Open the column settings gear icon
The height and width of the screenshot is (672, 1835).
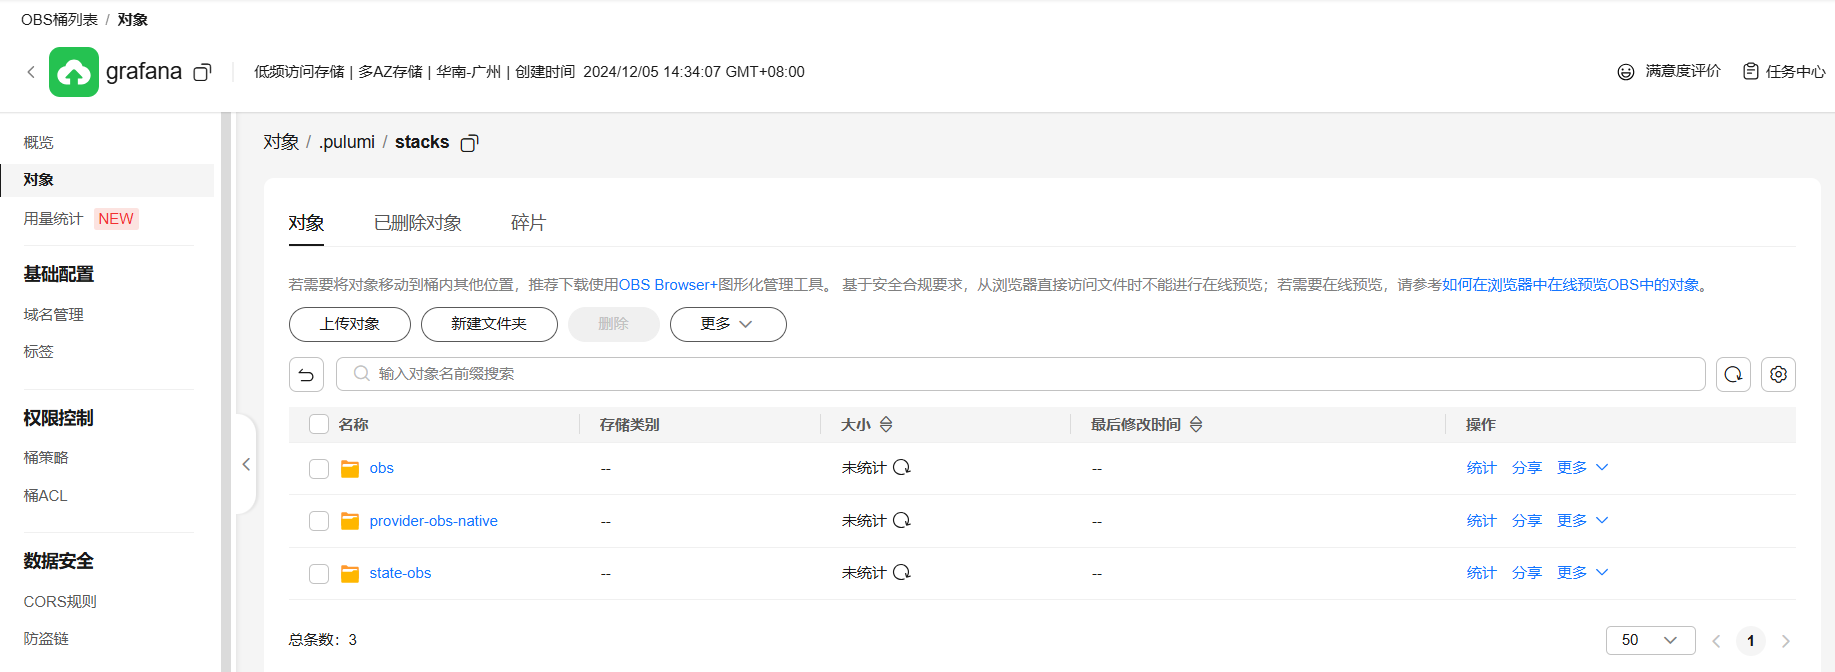(1778, 374)
